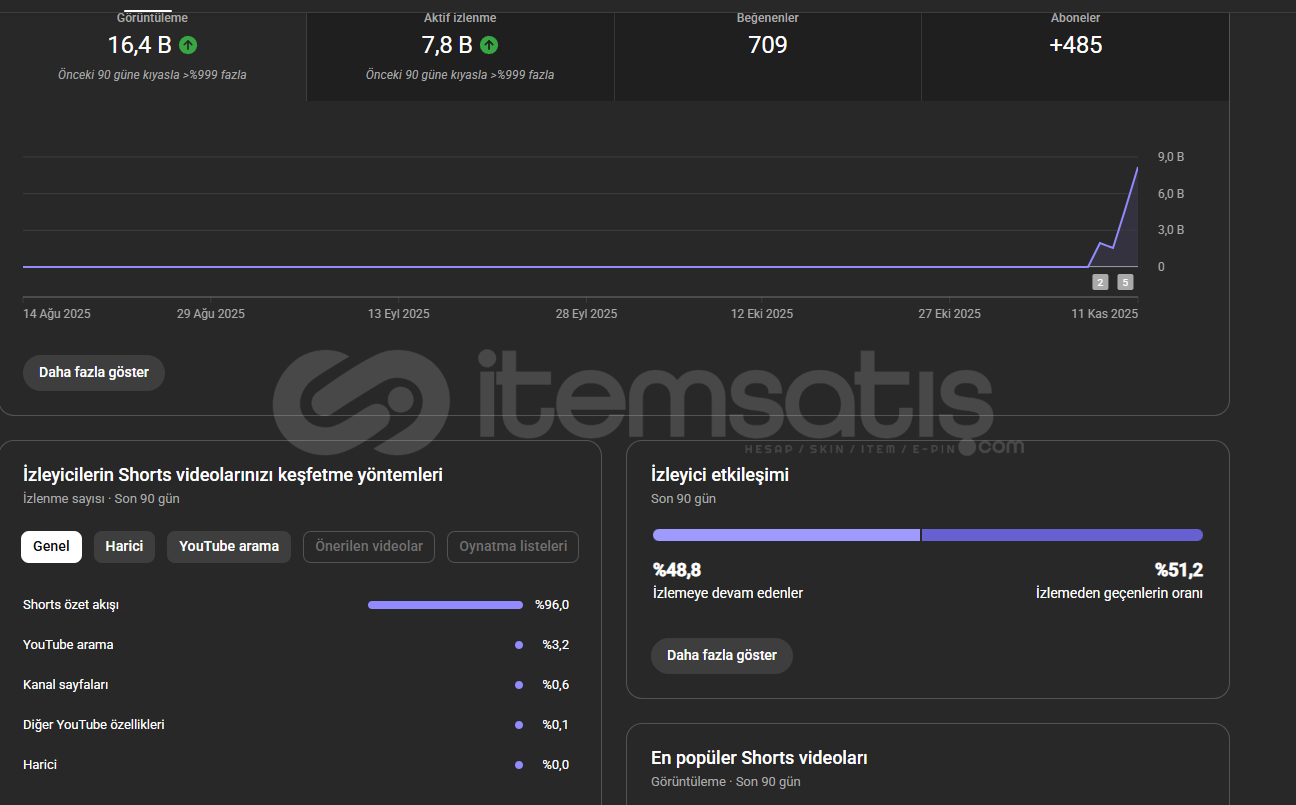
Task: Click the chart marker badge labeled 5
Action: click(x=1125, y=282)
